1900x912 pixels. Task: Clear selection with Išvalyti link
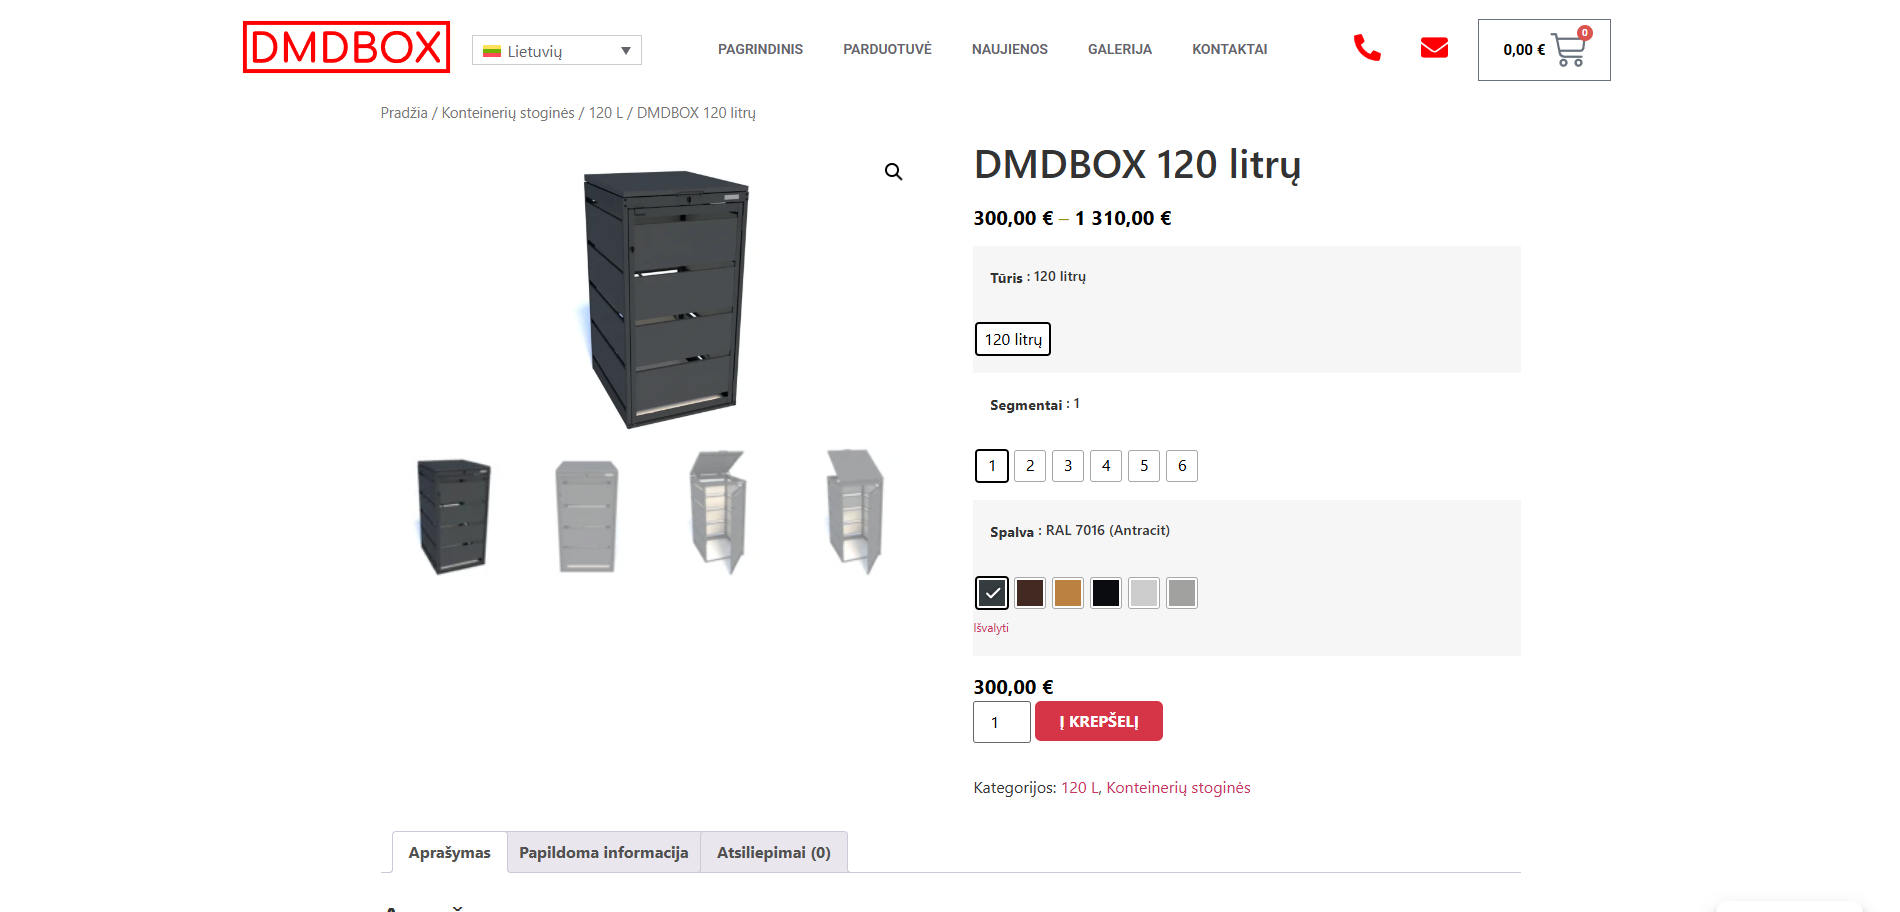(x=991, y=628)
